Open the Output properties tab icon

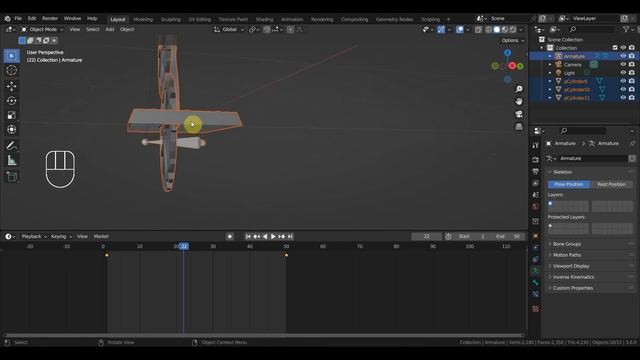(536, 171)
